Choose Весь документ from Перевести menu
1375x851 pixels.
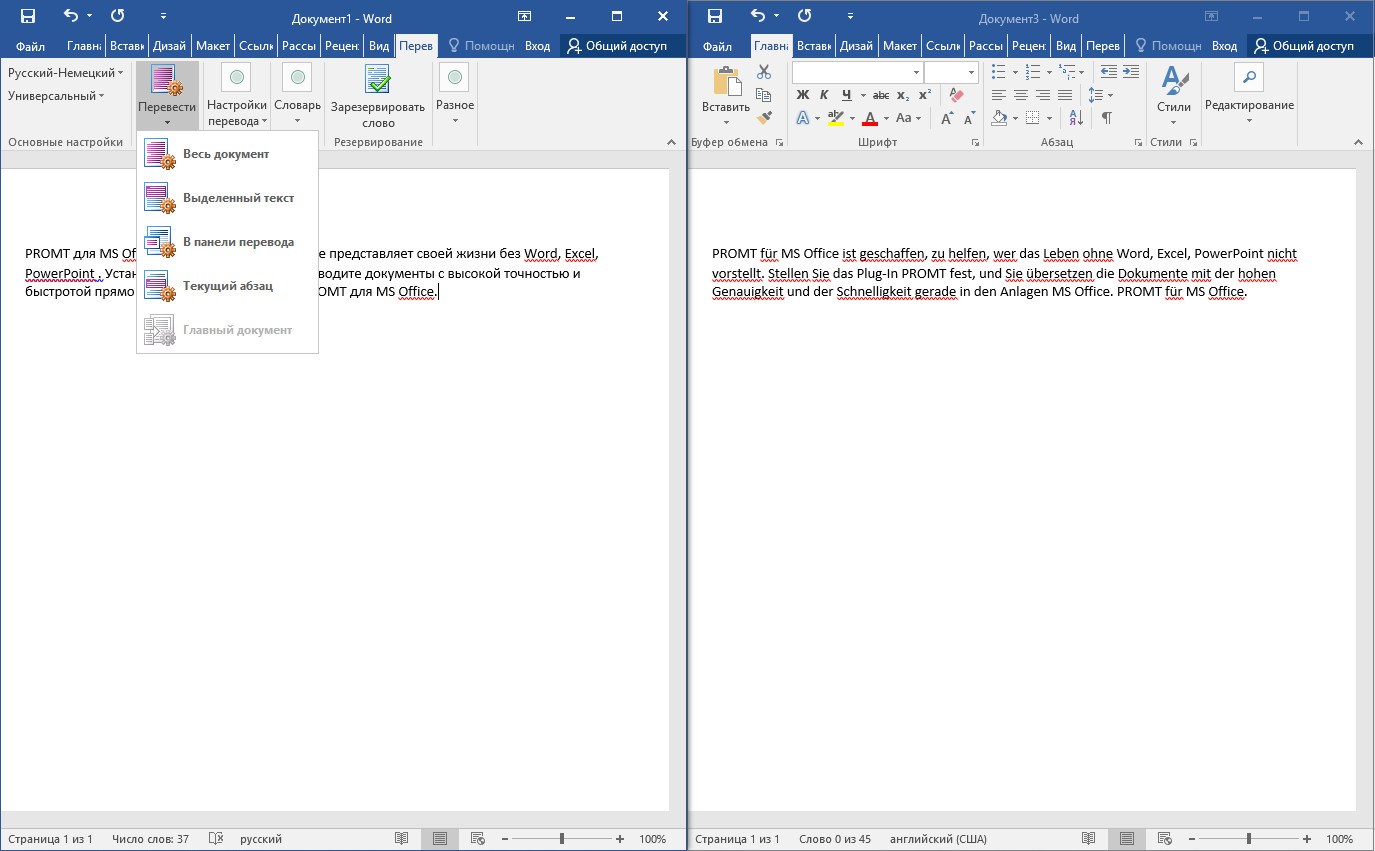[x=228, y=154]
